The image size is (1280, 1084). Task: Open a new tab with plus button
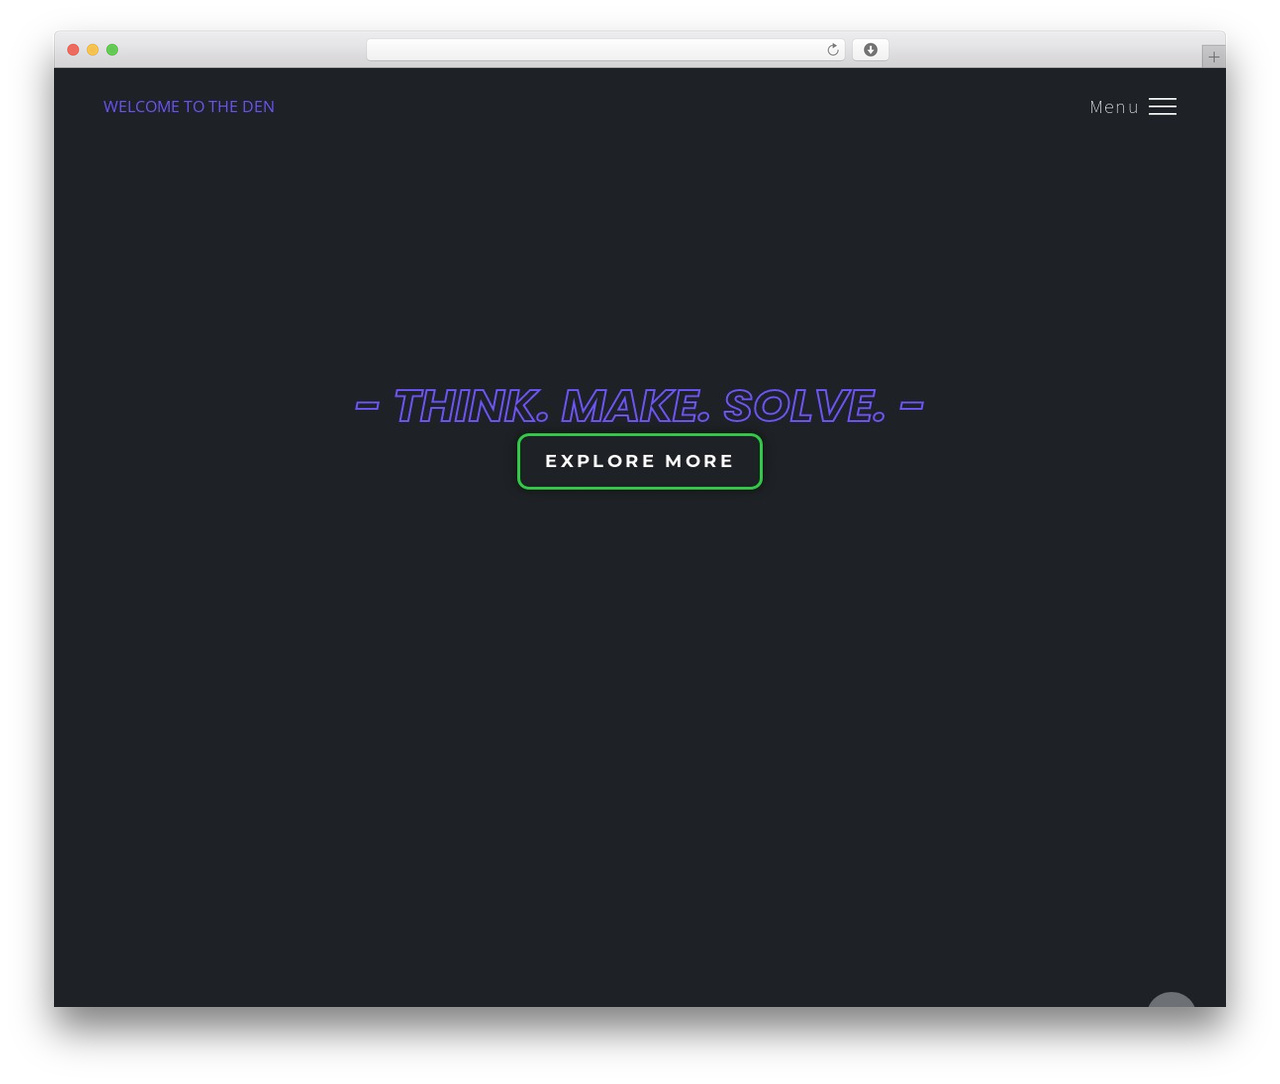[x=1214, y=57]
